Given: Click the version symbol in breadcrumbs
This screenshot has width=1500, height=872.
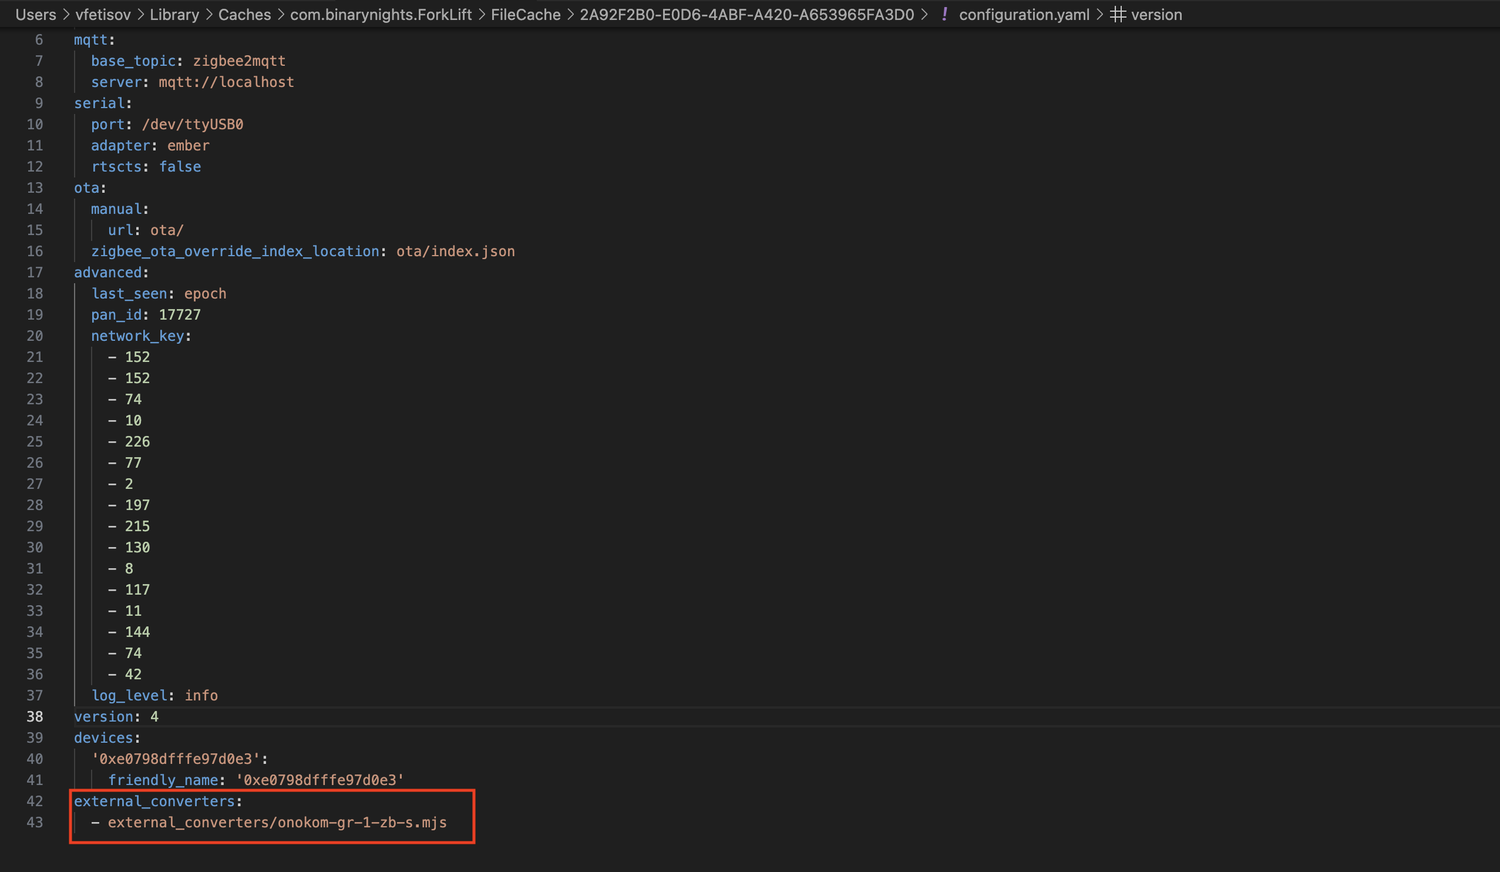Looking at the screenshot, I should 1156,14.
